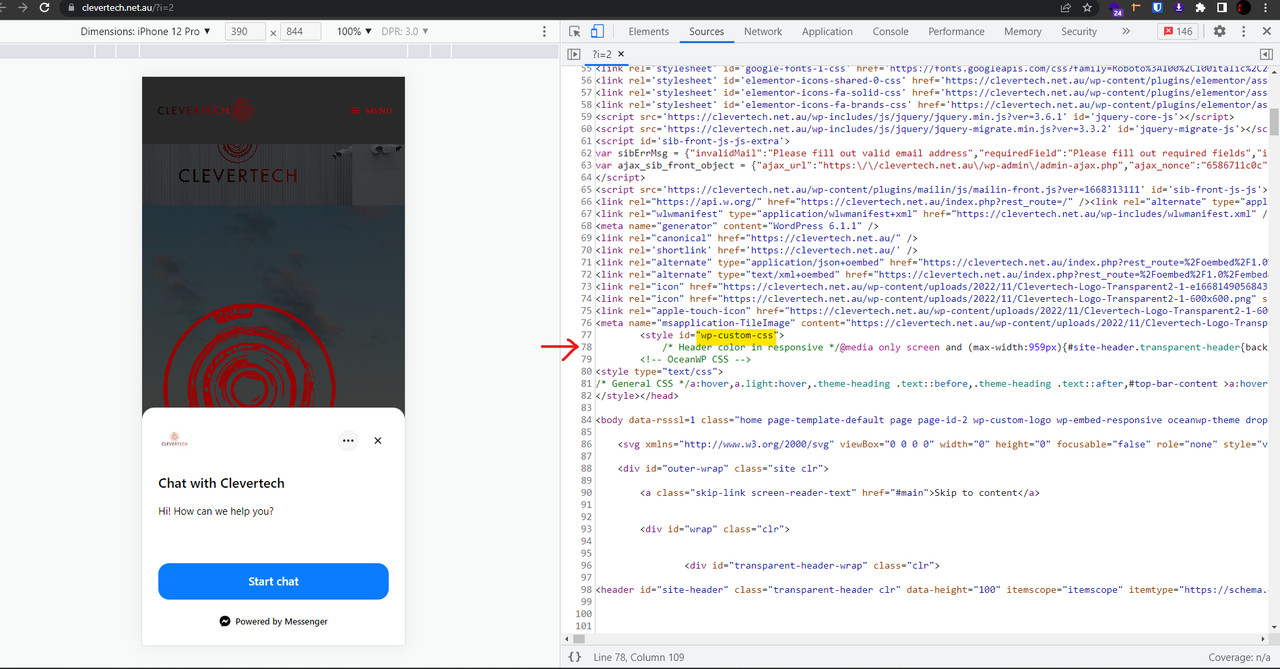Screen dimensions: 1280x669
Task: Open the DPR 3.0 dropdown
Action: [x=405, y=32]
